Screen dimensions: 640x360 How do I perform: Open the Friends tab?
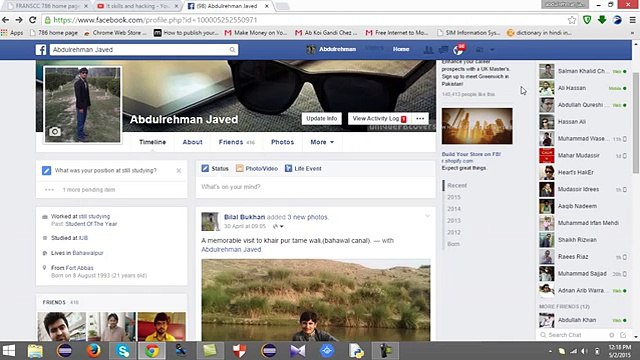(x=236, y=142)
